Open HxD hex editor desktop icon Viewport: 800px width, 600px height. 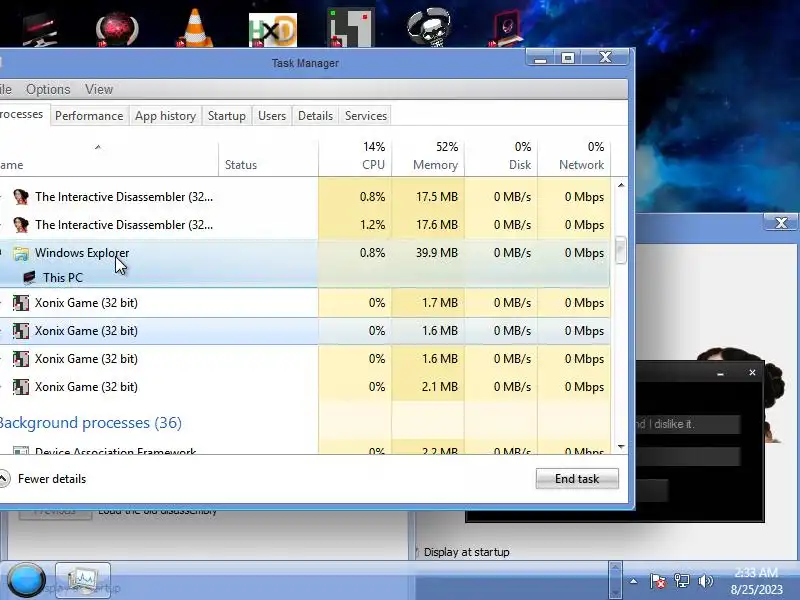coord(273,30)
